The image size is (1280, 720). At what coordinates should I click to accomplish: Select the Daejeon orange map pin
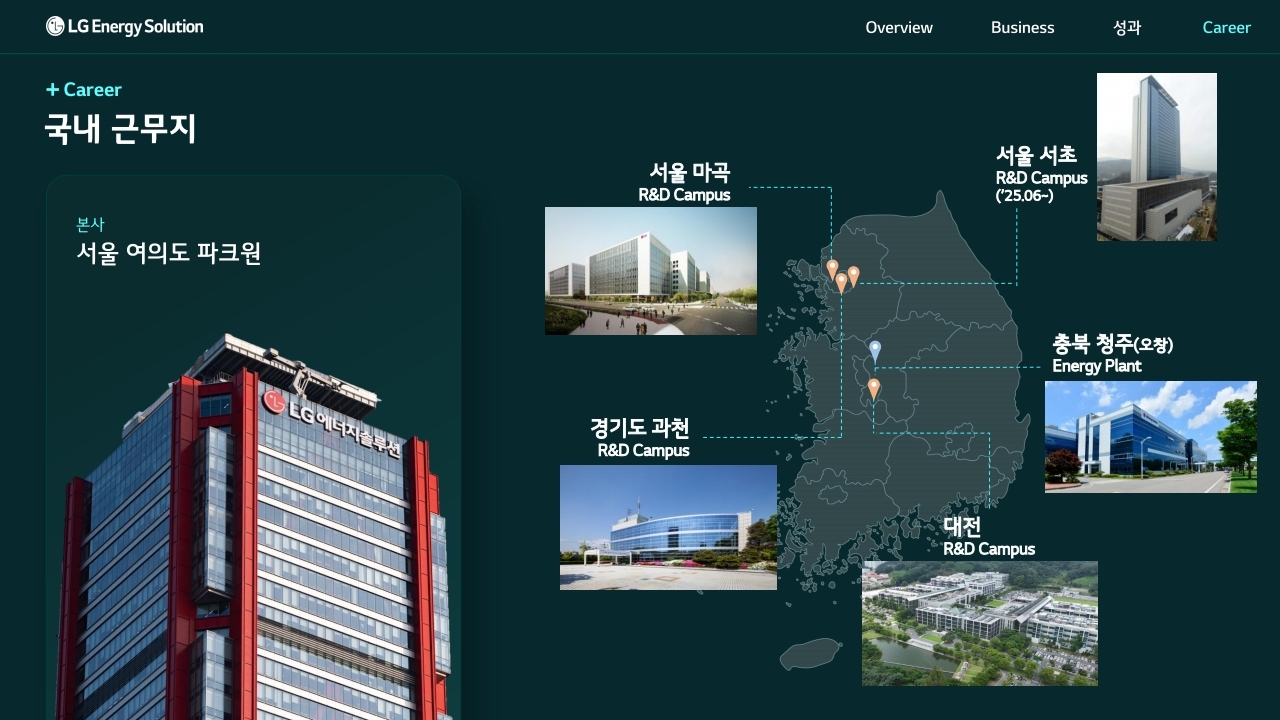pos(874,388)
